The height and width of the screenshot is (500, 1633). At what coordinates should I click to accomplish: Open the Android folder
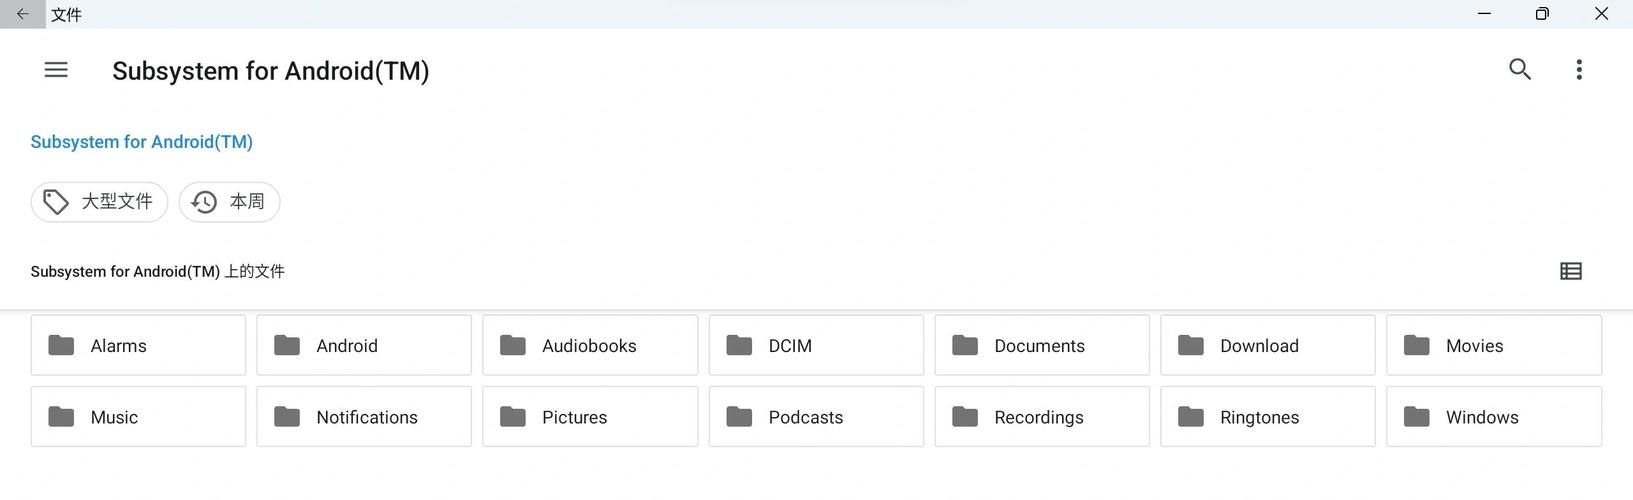pyautogui.click(x=364, y=346)
